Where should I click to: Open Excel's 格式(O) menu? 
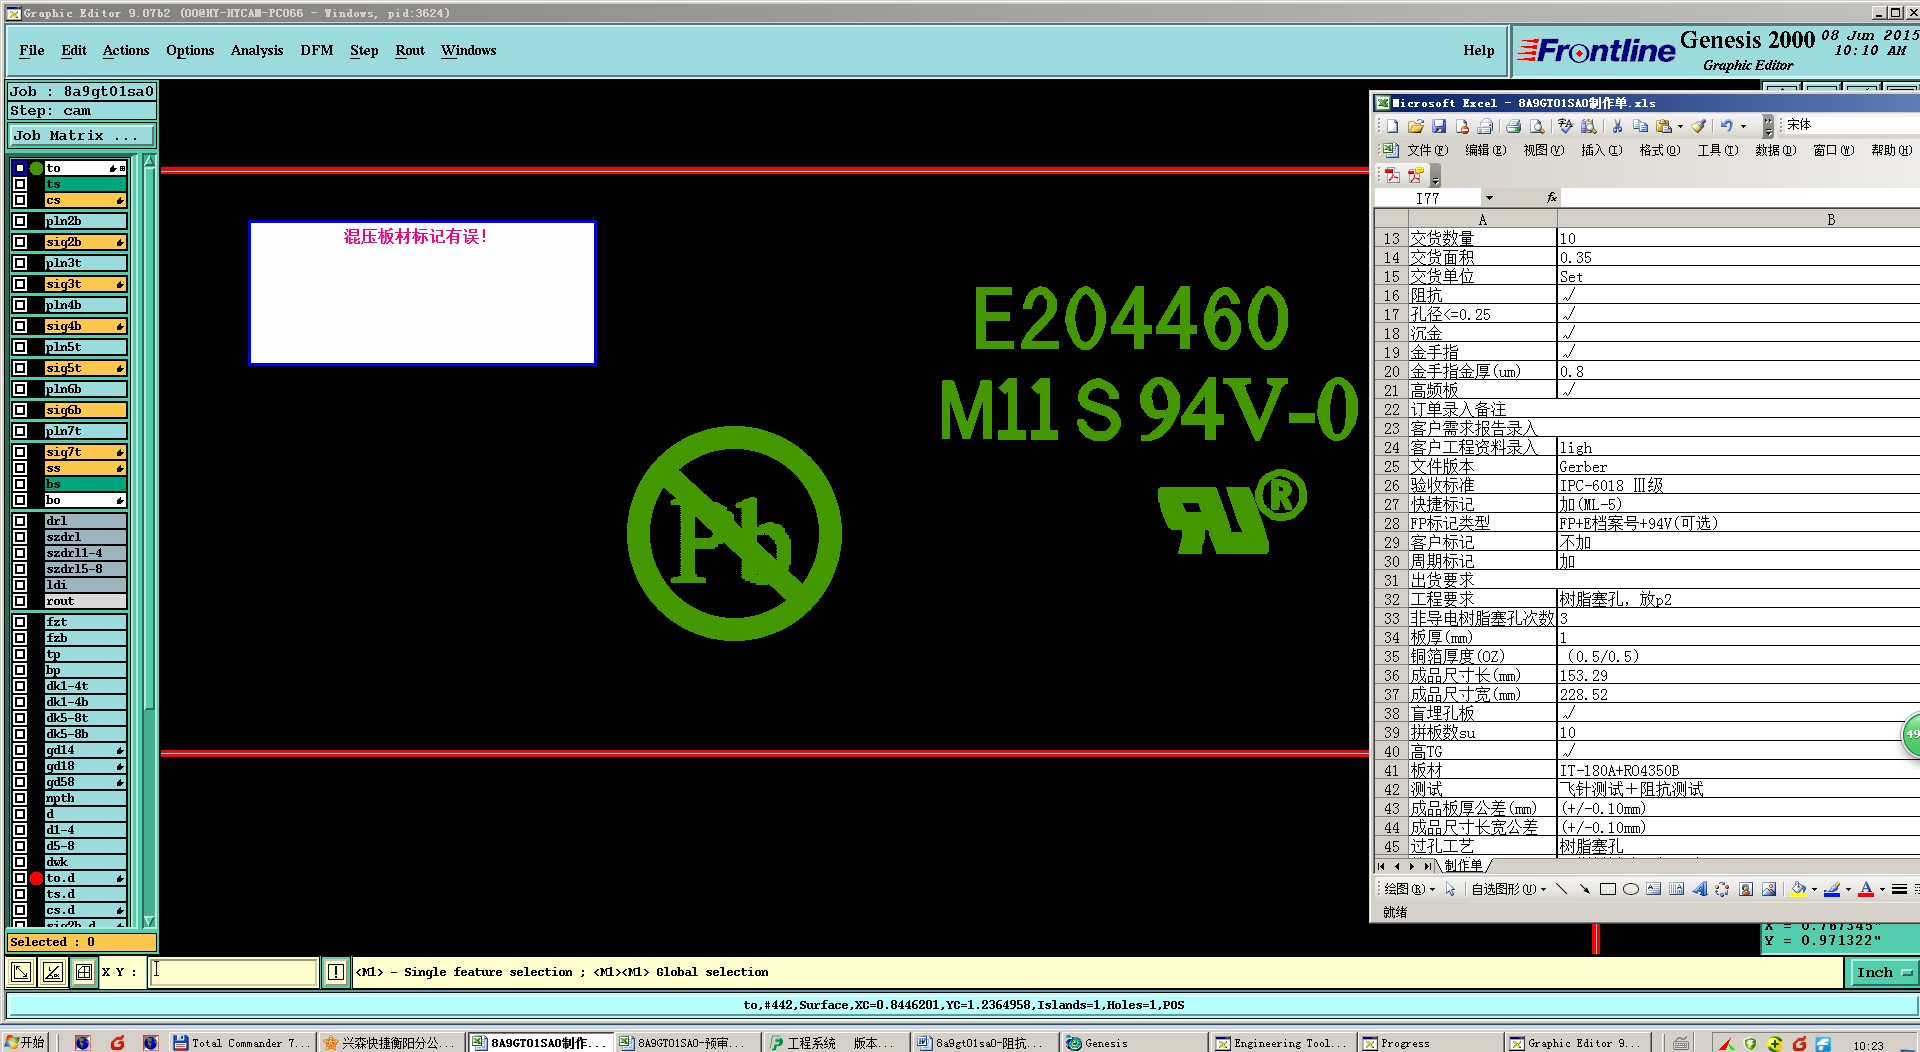coord(1659,150)
